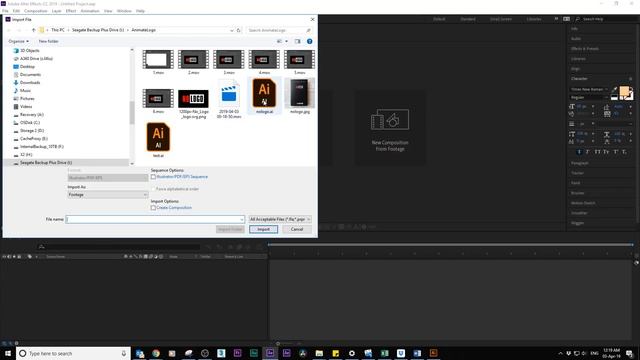
Task: Open the Regular font style dropdown
Action: tap(589, 98)
